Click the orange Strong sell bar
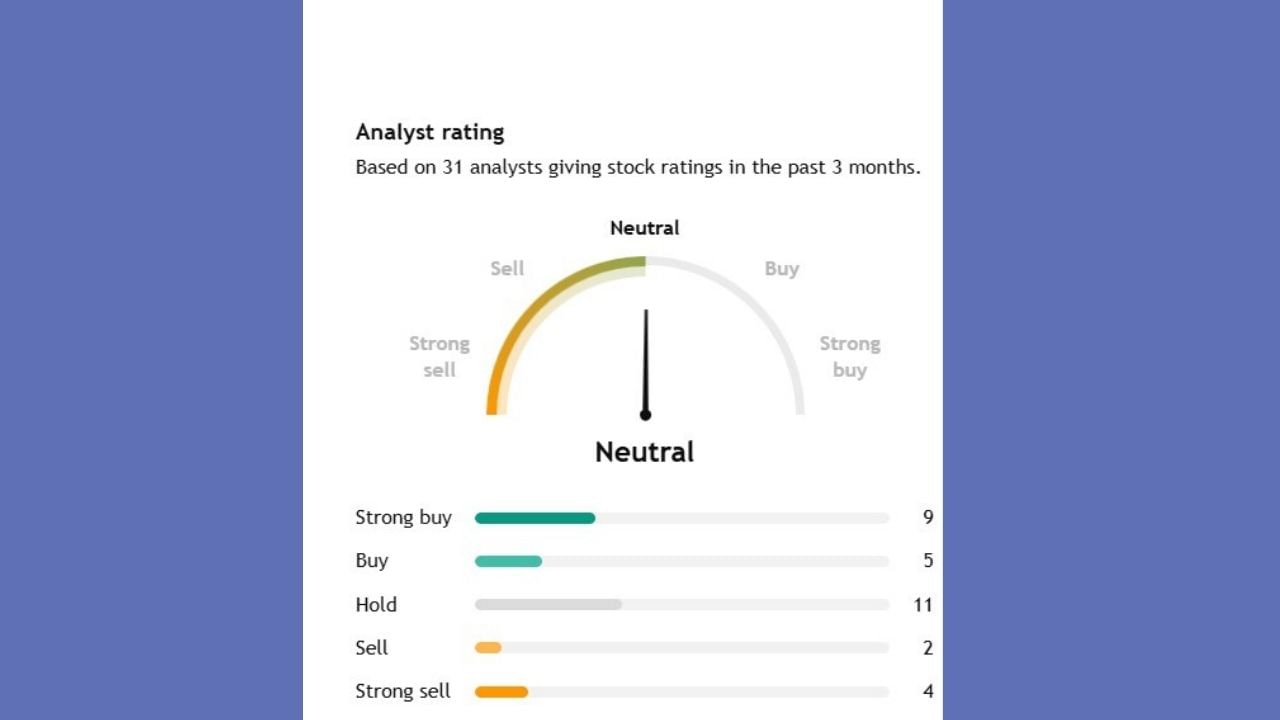This screenshot has height=720, width=1280. click(501, 691)
